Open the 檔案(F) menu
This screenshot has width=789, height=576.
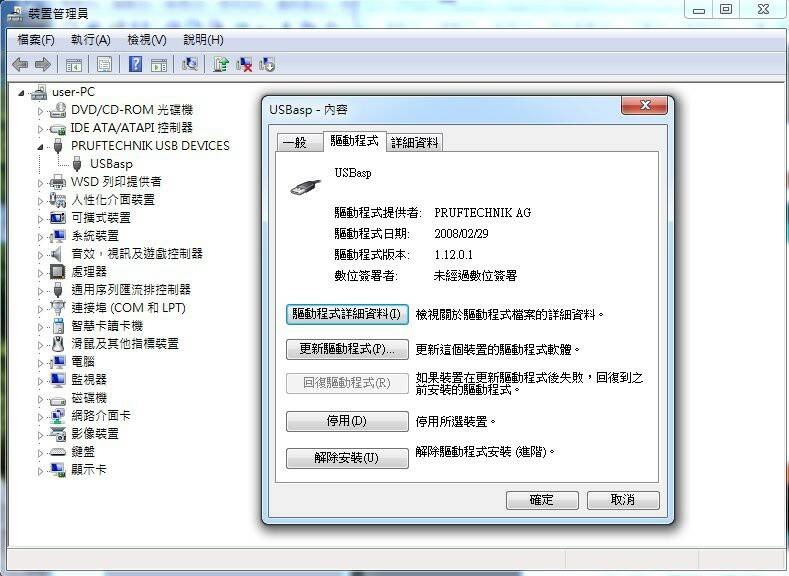click(x=36, y=40)
